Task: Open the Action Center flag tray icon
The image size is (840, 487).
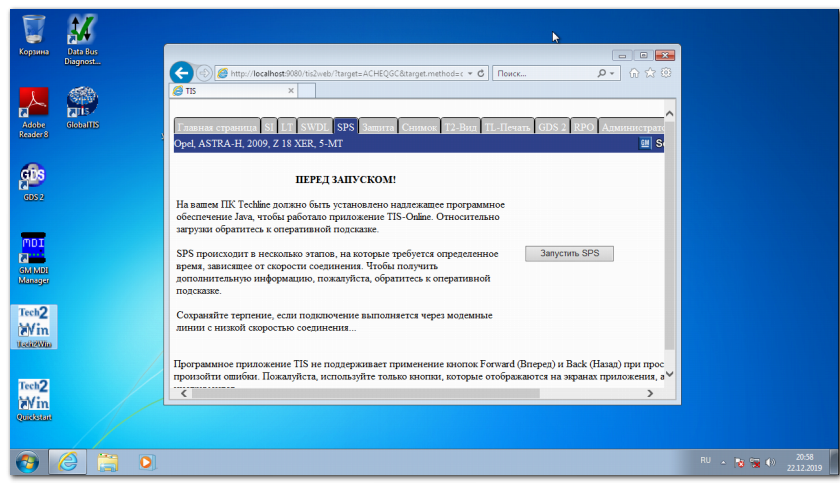Action: click(x=739, y=462)
